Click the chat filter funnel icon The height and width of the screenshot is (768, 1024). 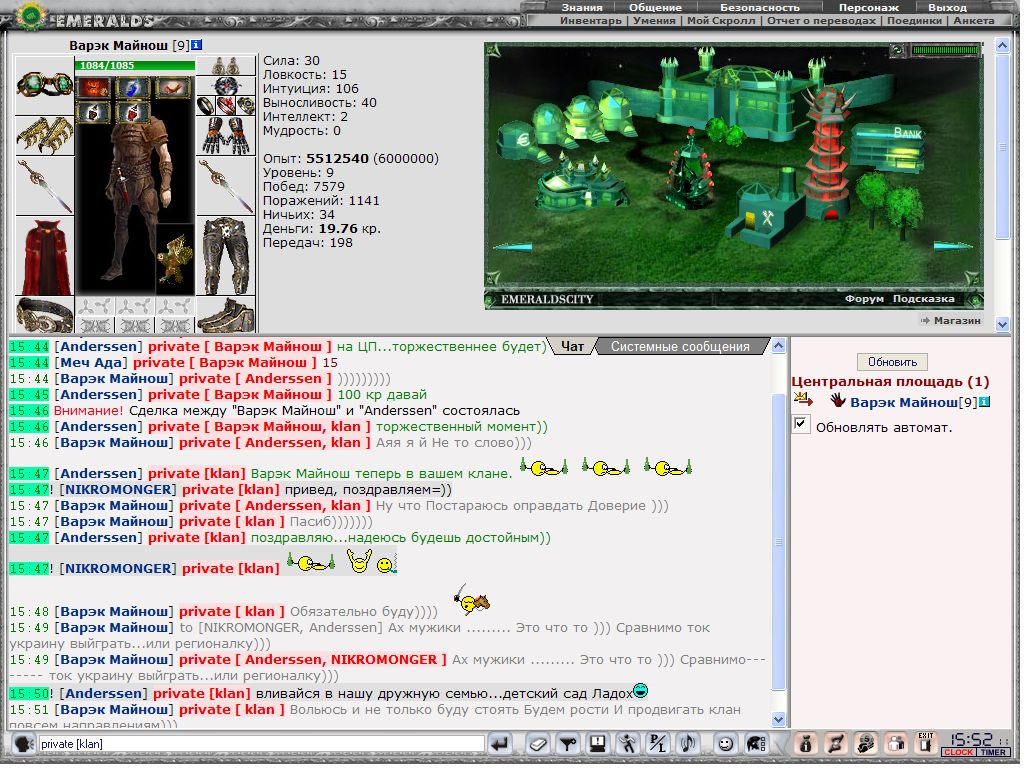point(567,744)
